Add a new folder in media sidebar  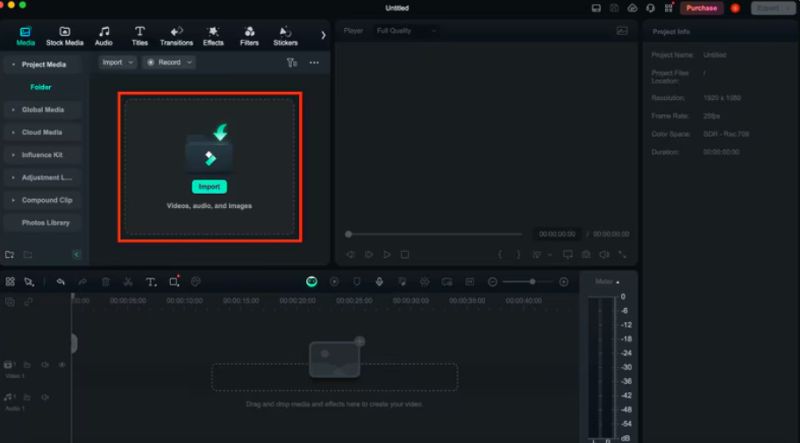[x=9, y=255]
